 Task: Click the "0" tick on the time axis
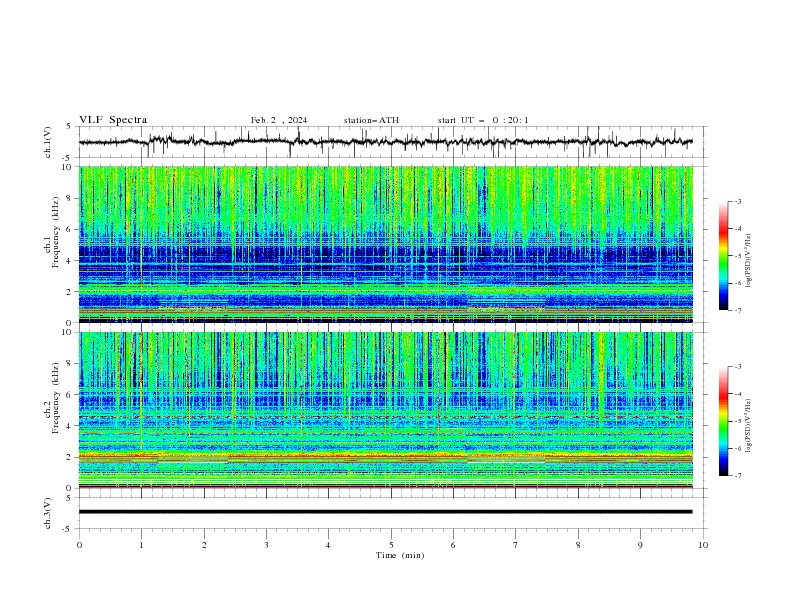click(79, 545)
